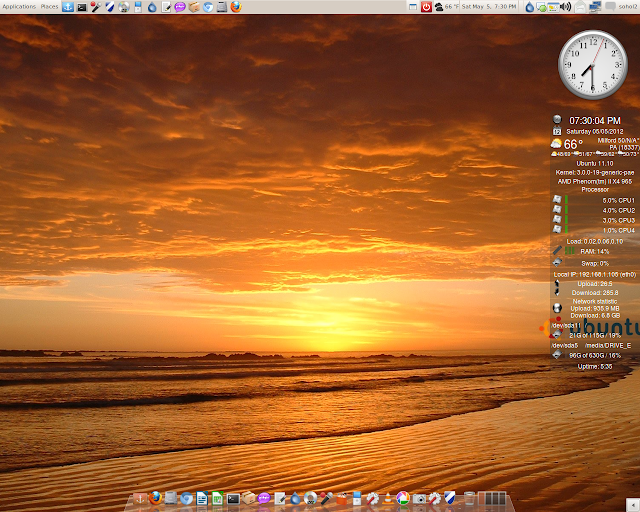640x512 pixels.
Task: Open the mail envelope indicator
Action: point(581,6)
